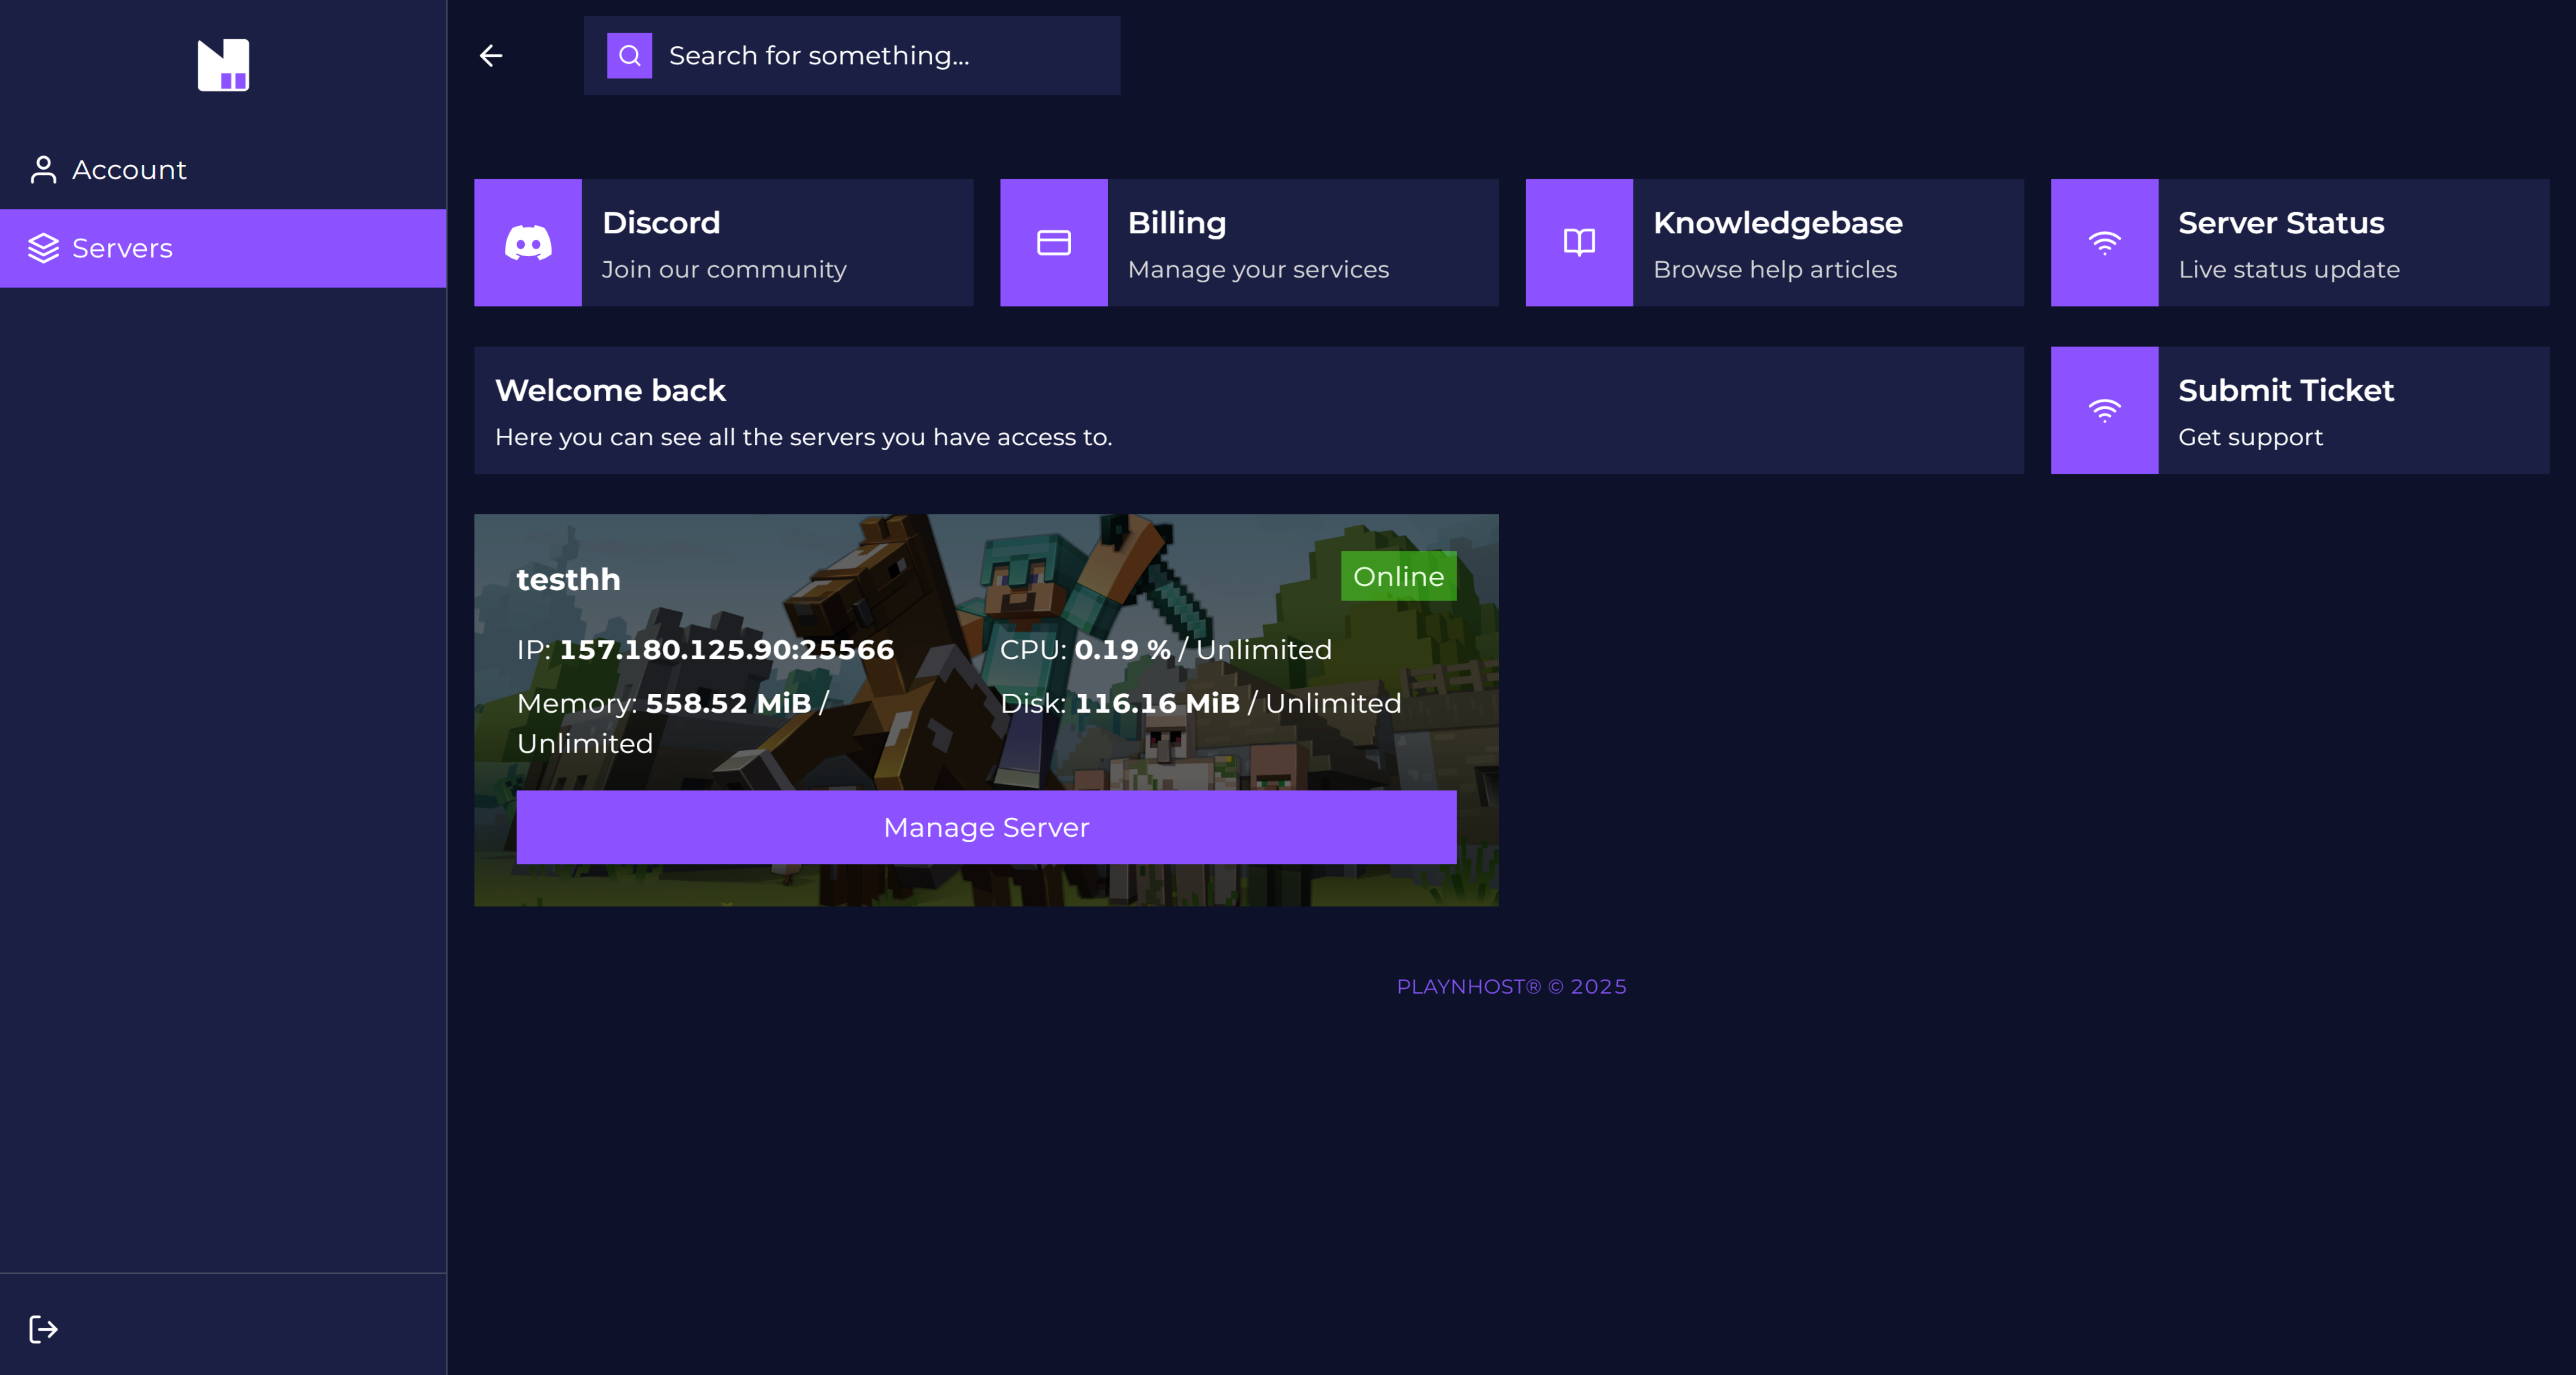Click the Submit Ticket wifi icon

coord(2105,411)
